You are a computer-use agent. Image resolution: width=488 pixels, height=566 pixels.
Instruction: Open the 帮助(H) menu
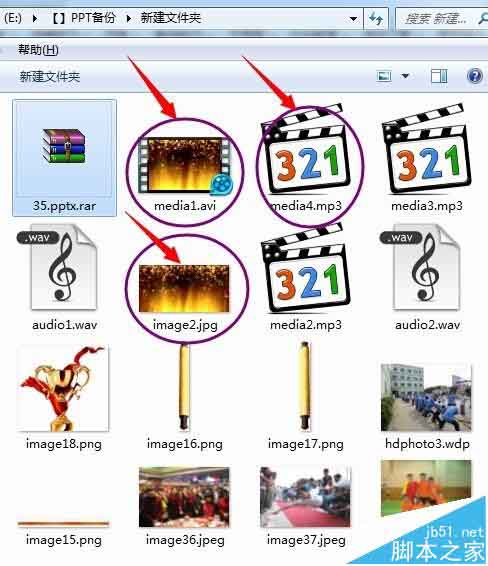coord(39,49)
